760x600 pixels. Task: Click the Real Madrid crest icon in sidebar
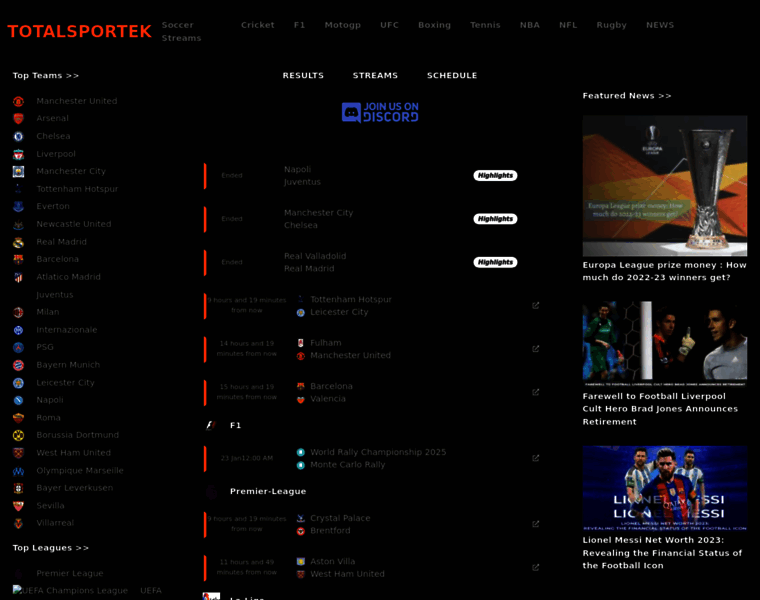[18, 242]
